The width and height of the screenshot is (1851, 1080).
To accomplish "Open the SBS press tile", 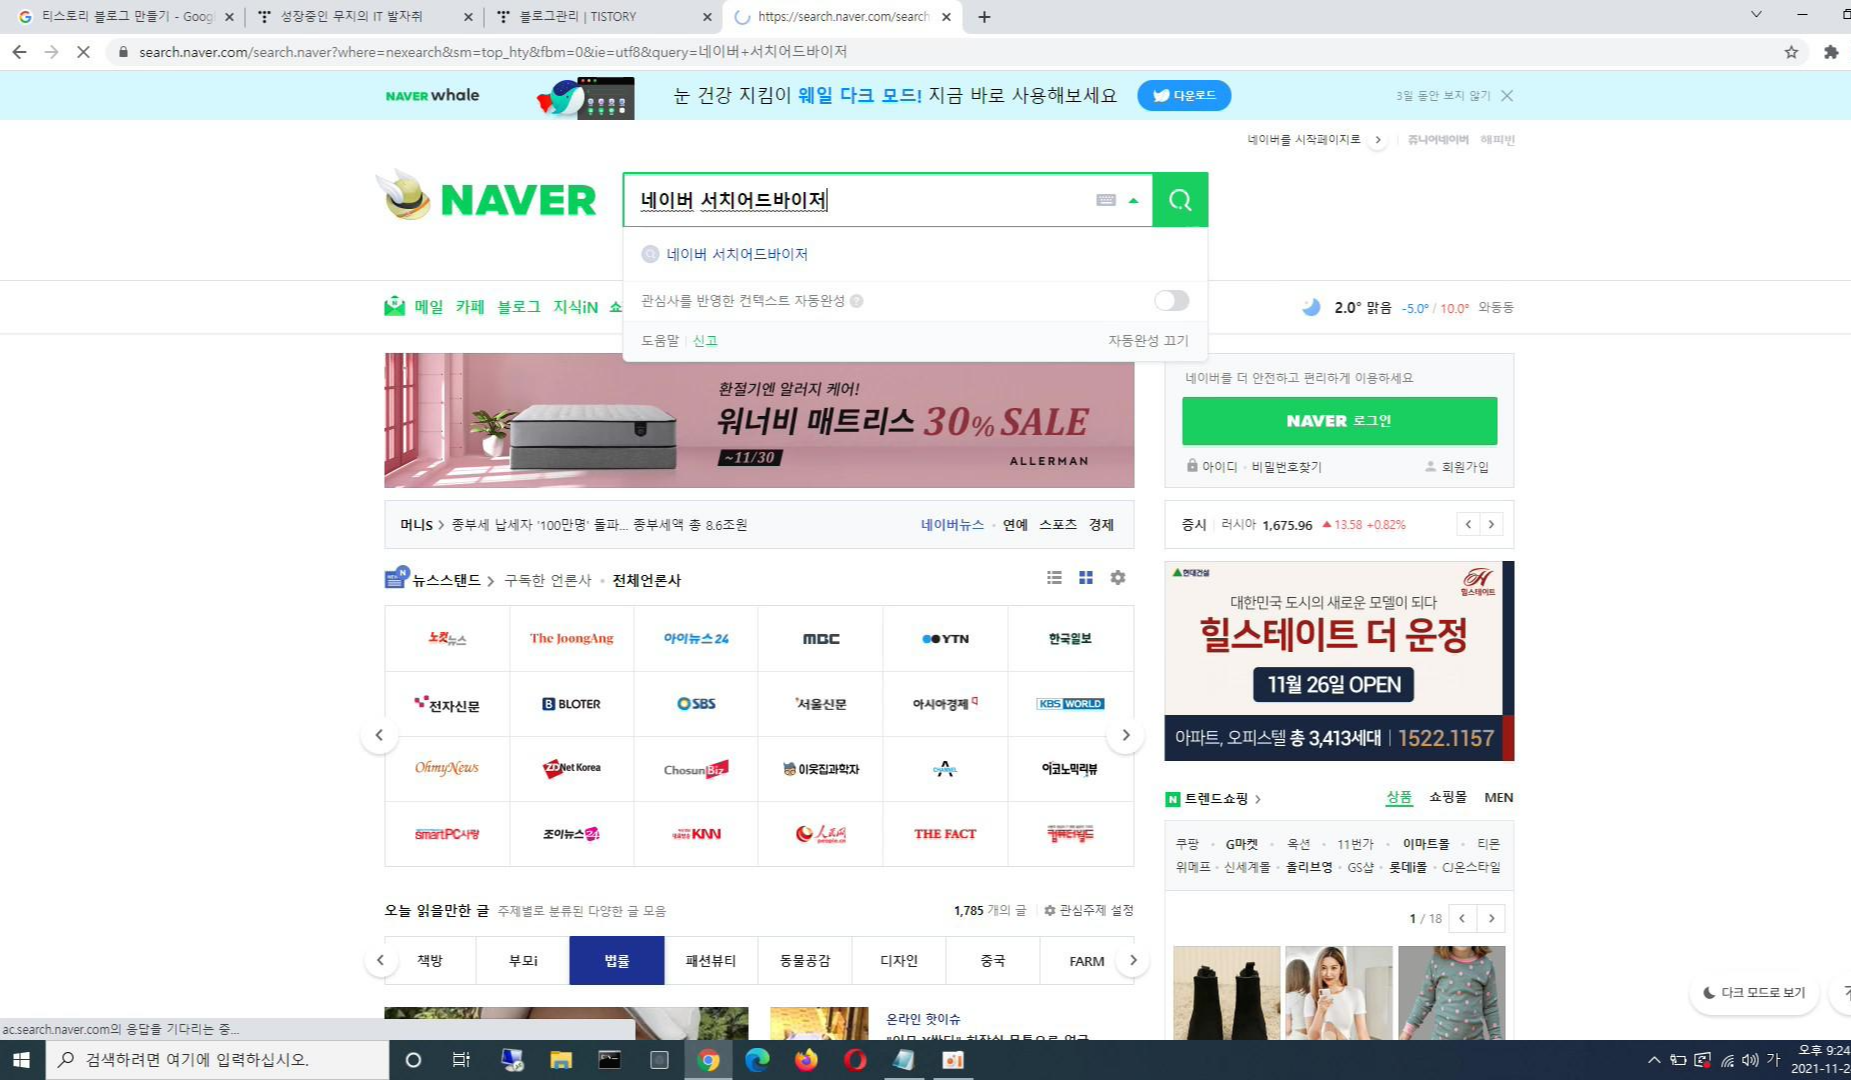I will (x=696, y=704).
